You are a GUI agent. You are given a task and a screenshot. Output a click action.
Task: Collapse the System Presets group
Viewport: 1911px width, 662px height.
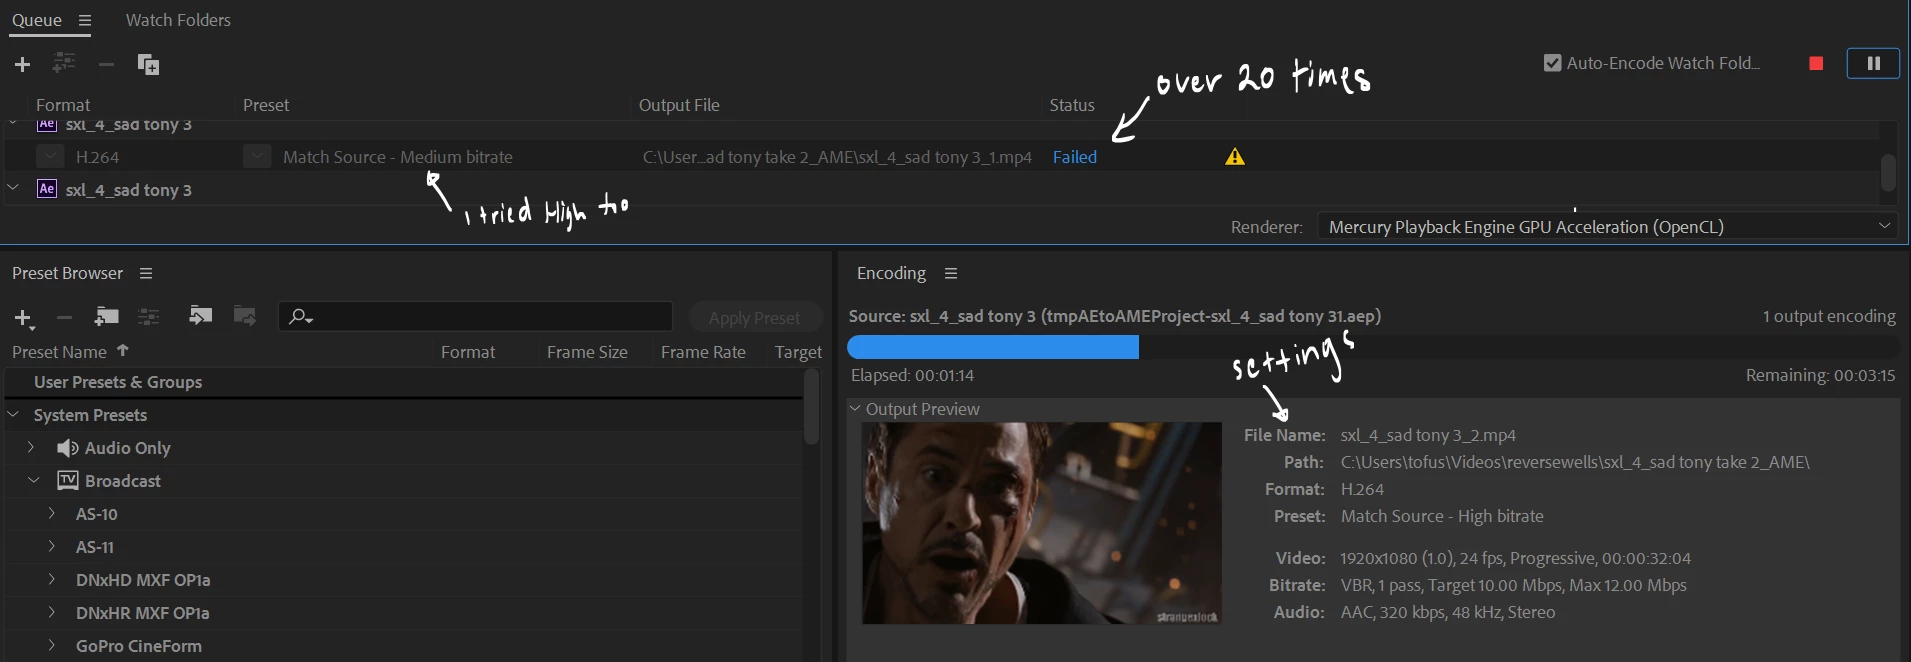13,414
